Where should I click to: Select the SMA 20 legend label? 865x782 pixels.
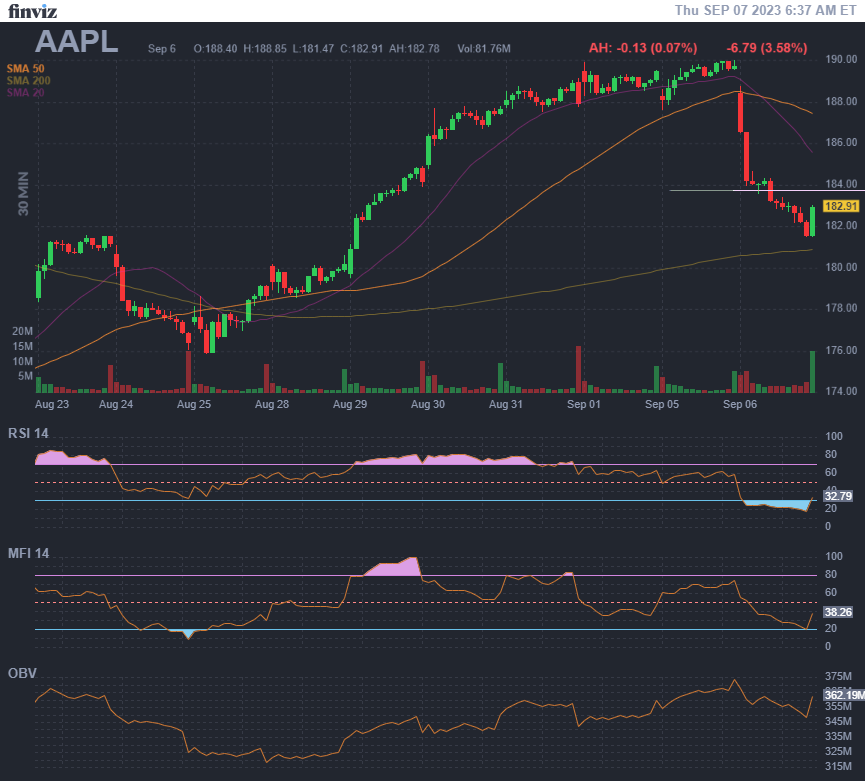click(x=28, y=92)
